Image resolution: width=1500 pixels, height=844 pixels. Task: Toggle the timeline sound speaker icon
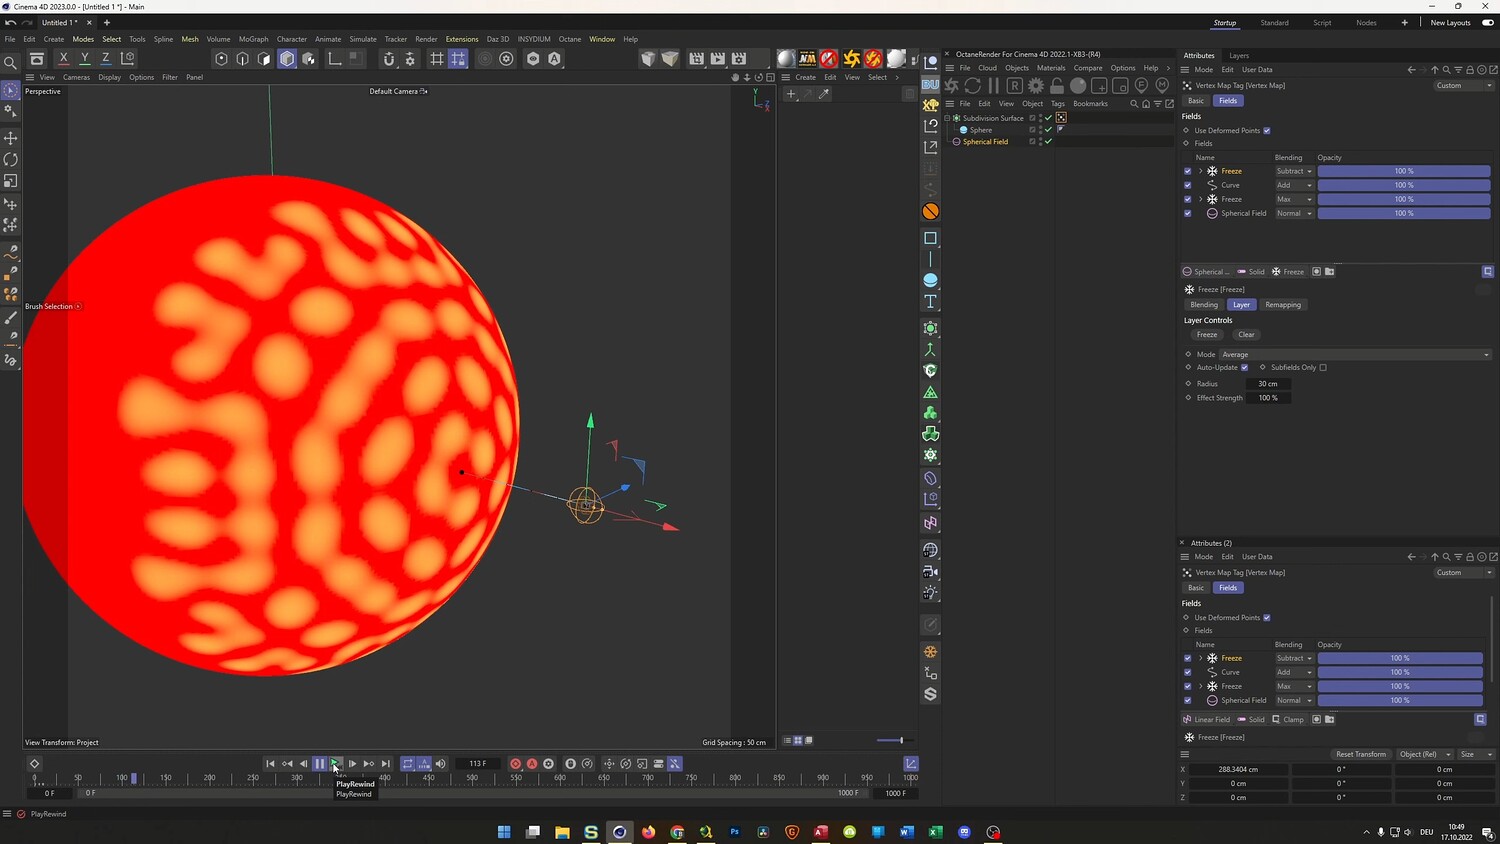pos(440,764)
